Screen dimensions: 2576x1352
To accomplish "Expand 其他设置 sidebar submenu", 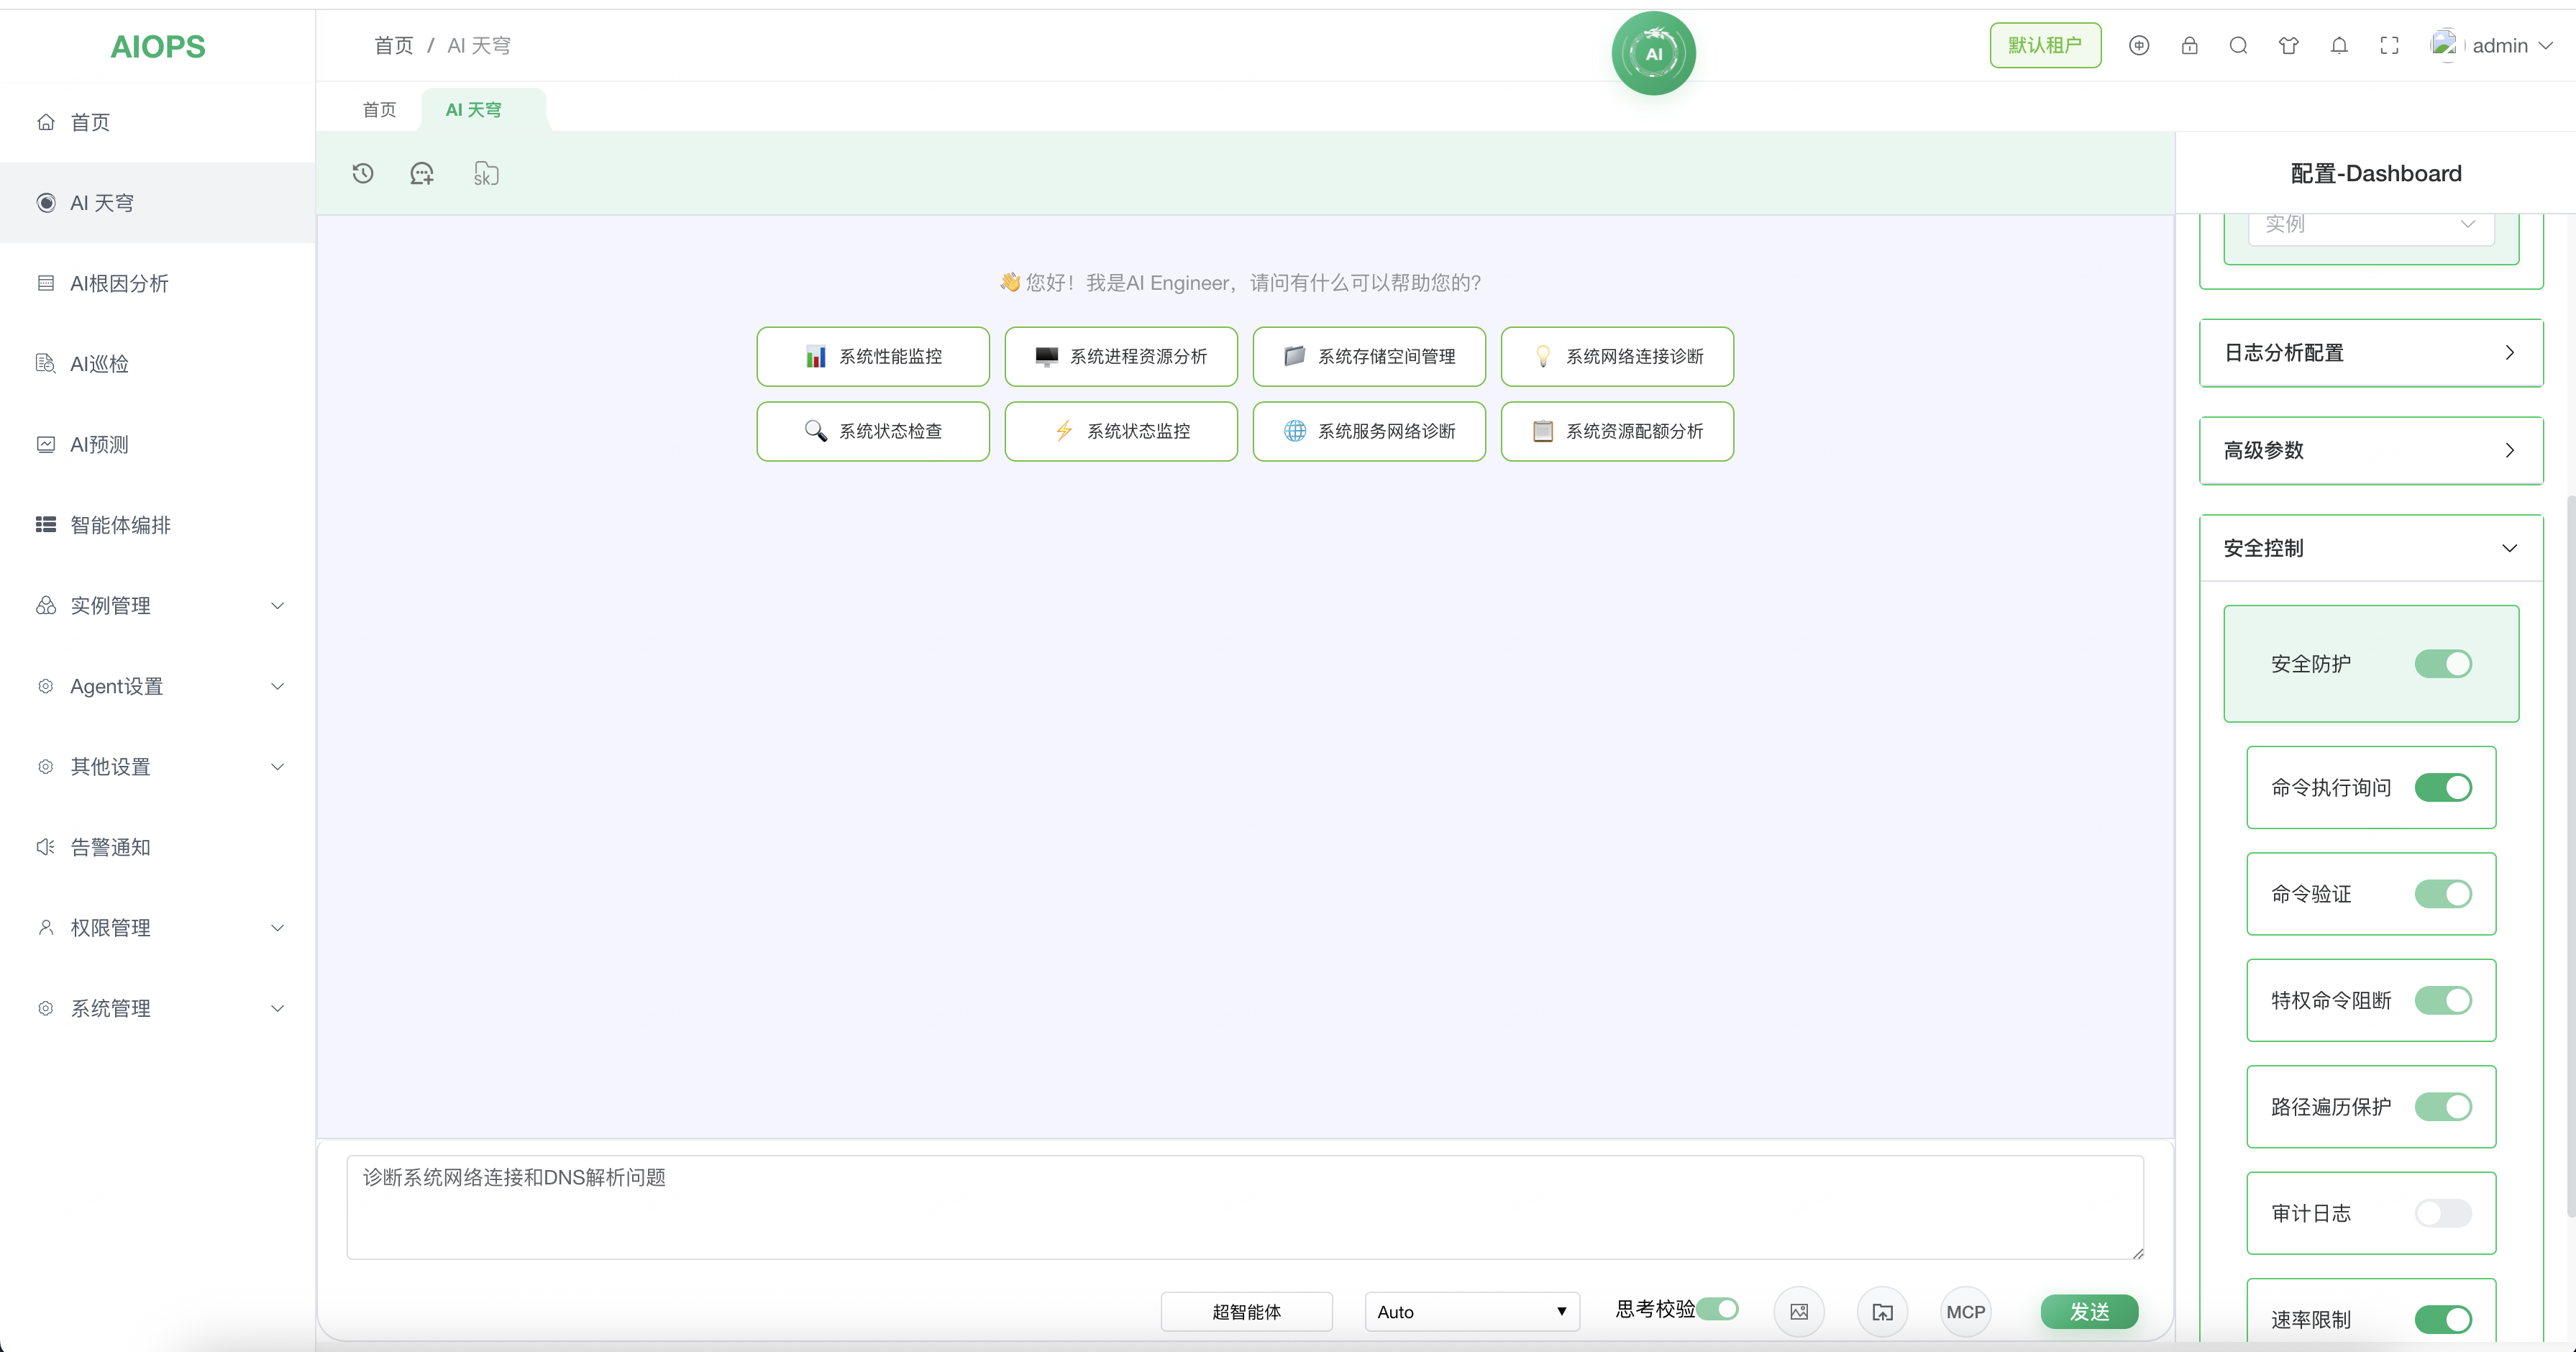I will tap(158, 767).
